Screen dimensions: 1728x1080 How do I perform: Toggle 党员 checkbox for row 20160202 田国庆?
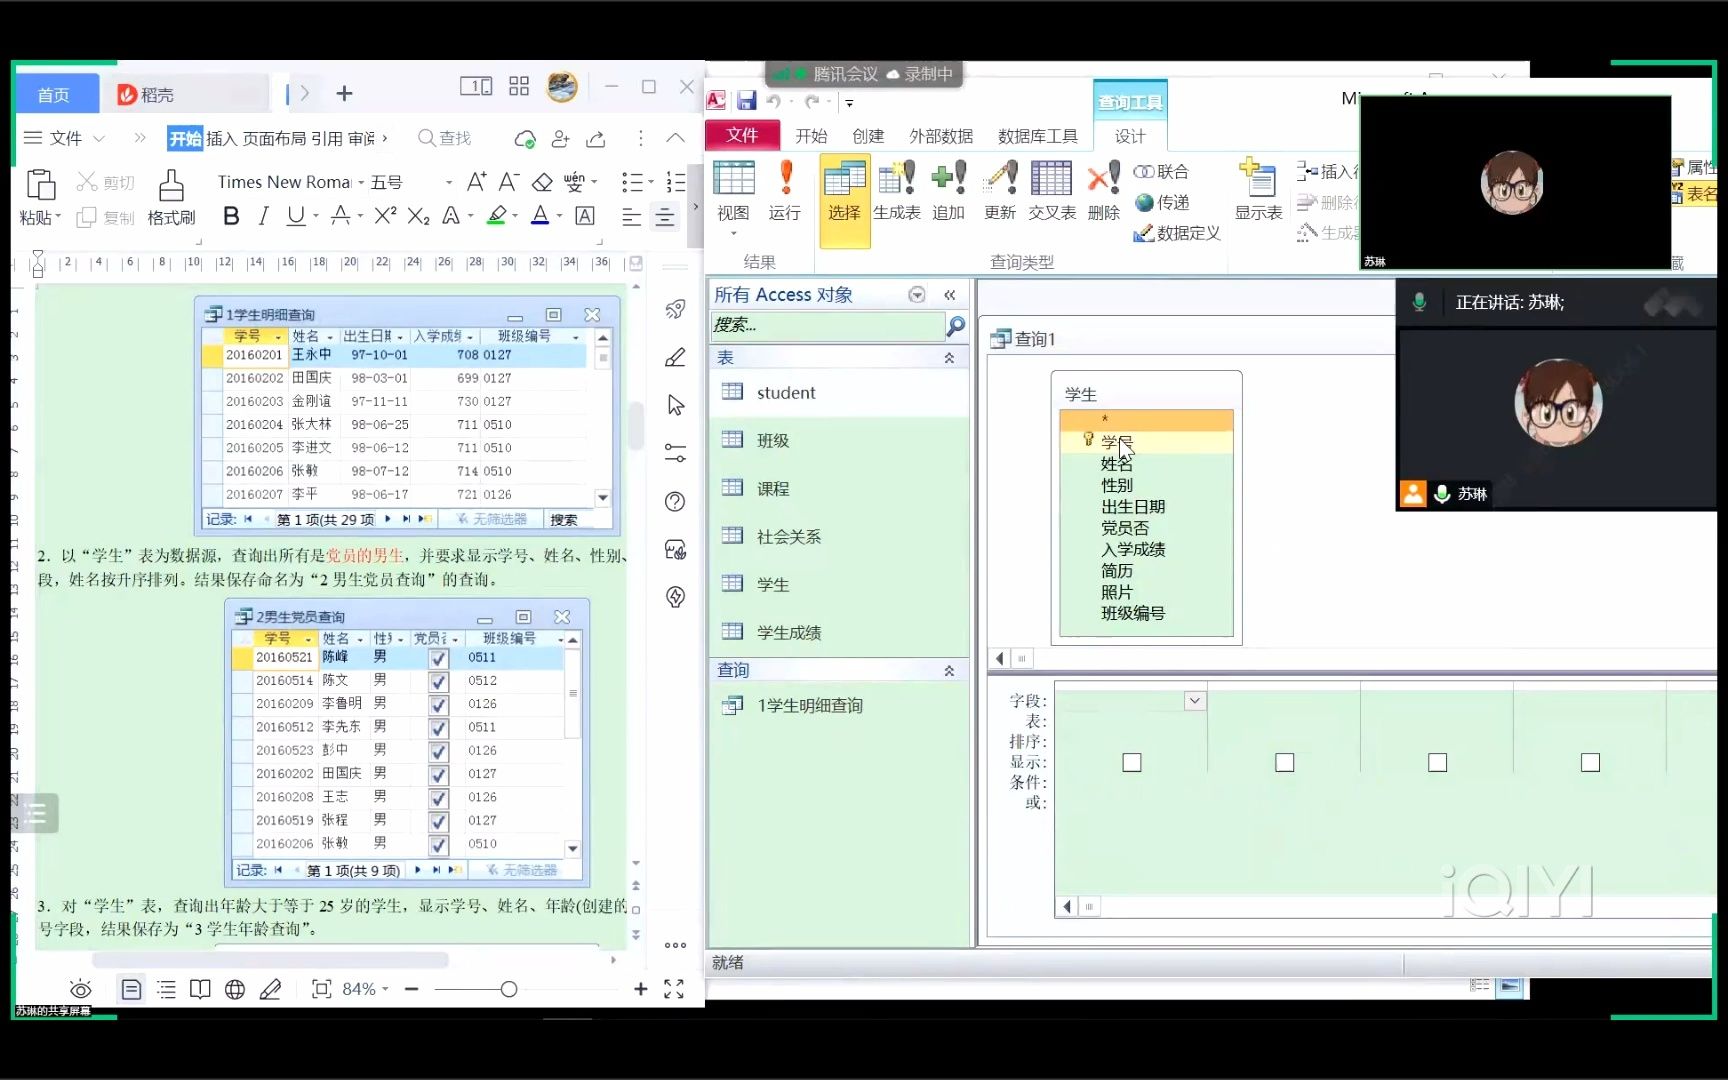pos(438,775)
